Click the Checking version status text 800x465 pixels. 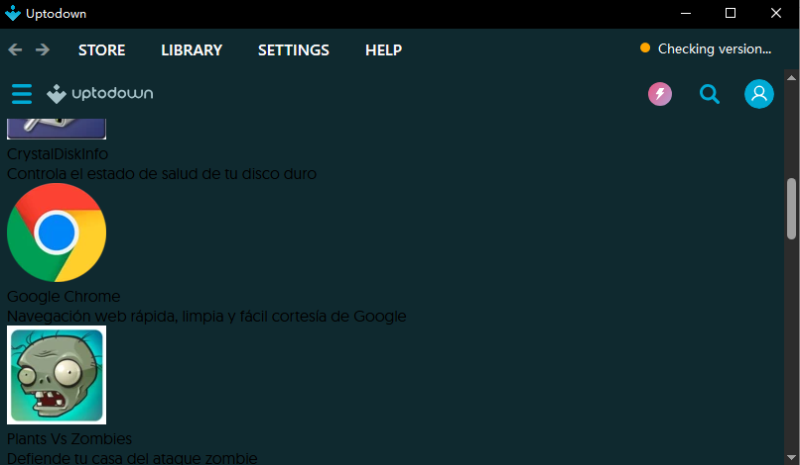click(x=714, y=49)
